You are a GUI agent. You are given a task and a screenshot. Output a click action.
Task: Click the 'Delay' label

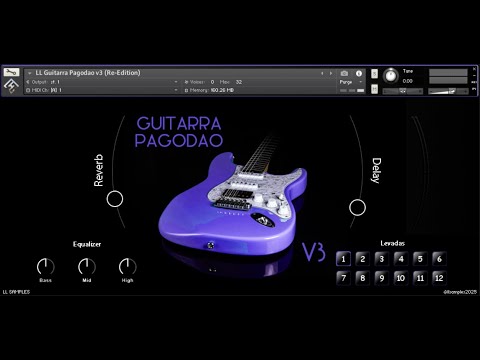(x=376, y=170)
